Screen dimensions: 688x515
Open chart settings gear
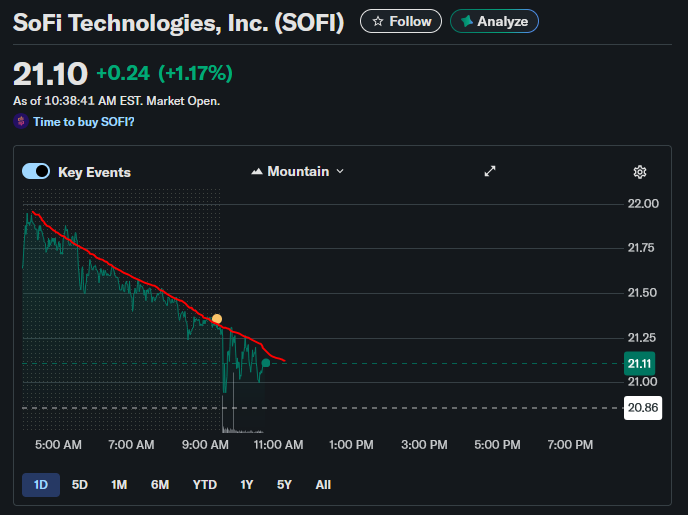(x=640, y=172)
